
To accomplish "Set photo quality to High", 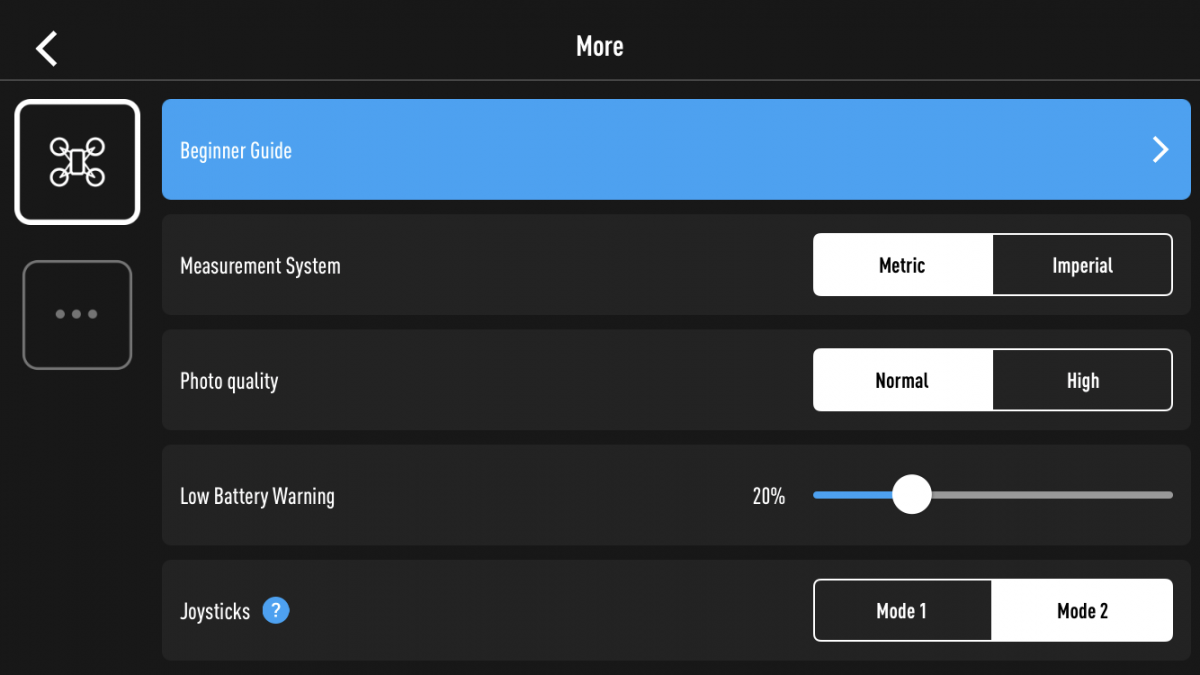I will pyautogui.click(x=1082, y=380).
